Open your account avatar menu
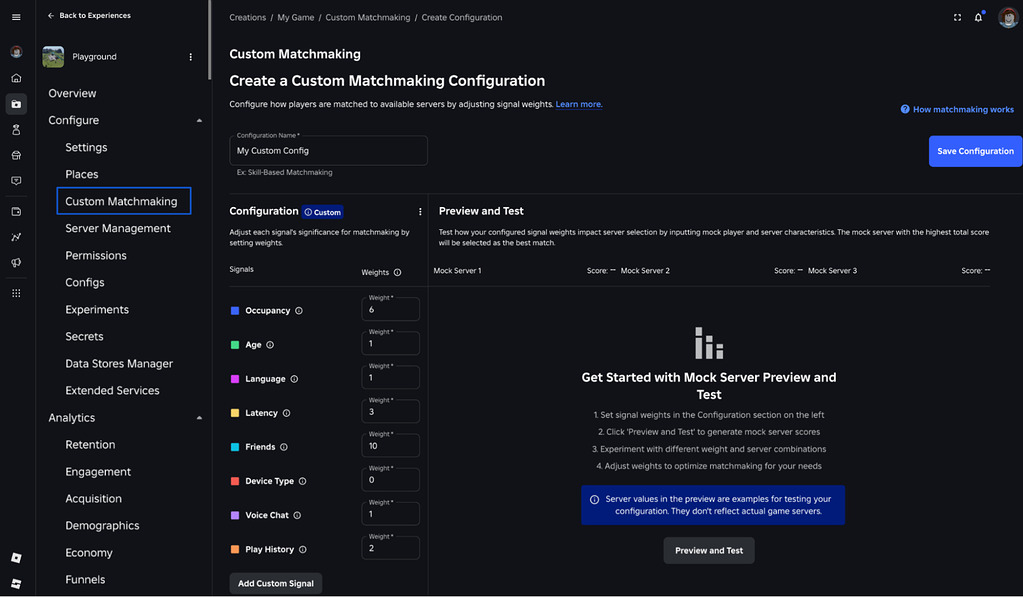 pyautogui.click(x=1007, y=16)
